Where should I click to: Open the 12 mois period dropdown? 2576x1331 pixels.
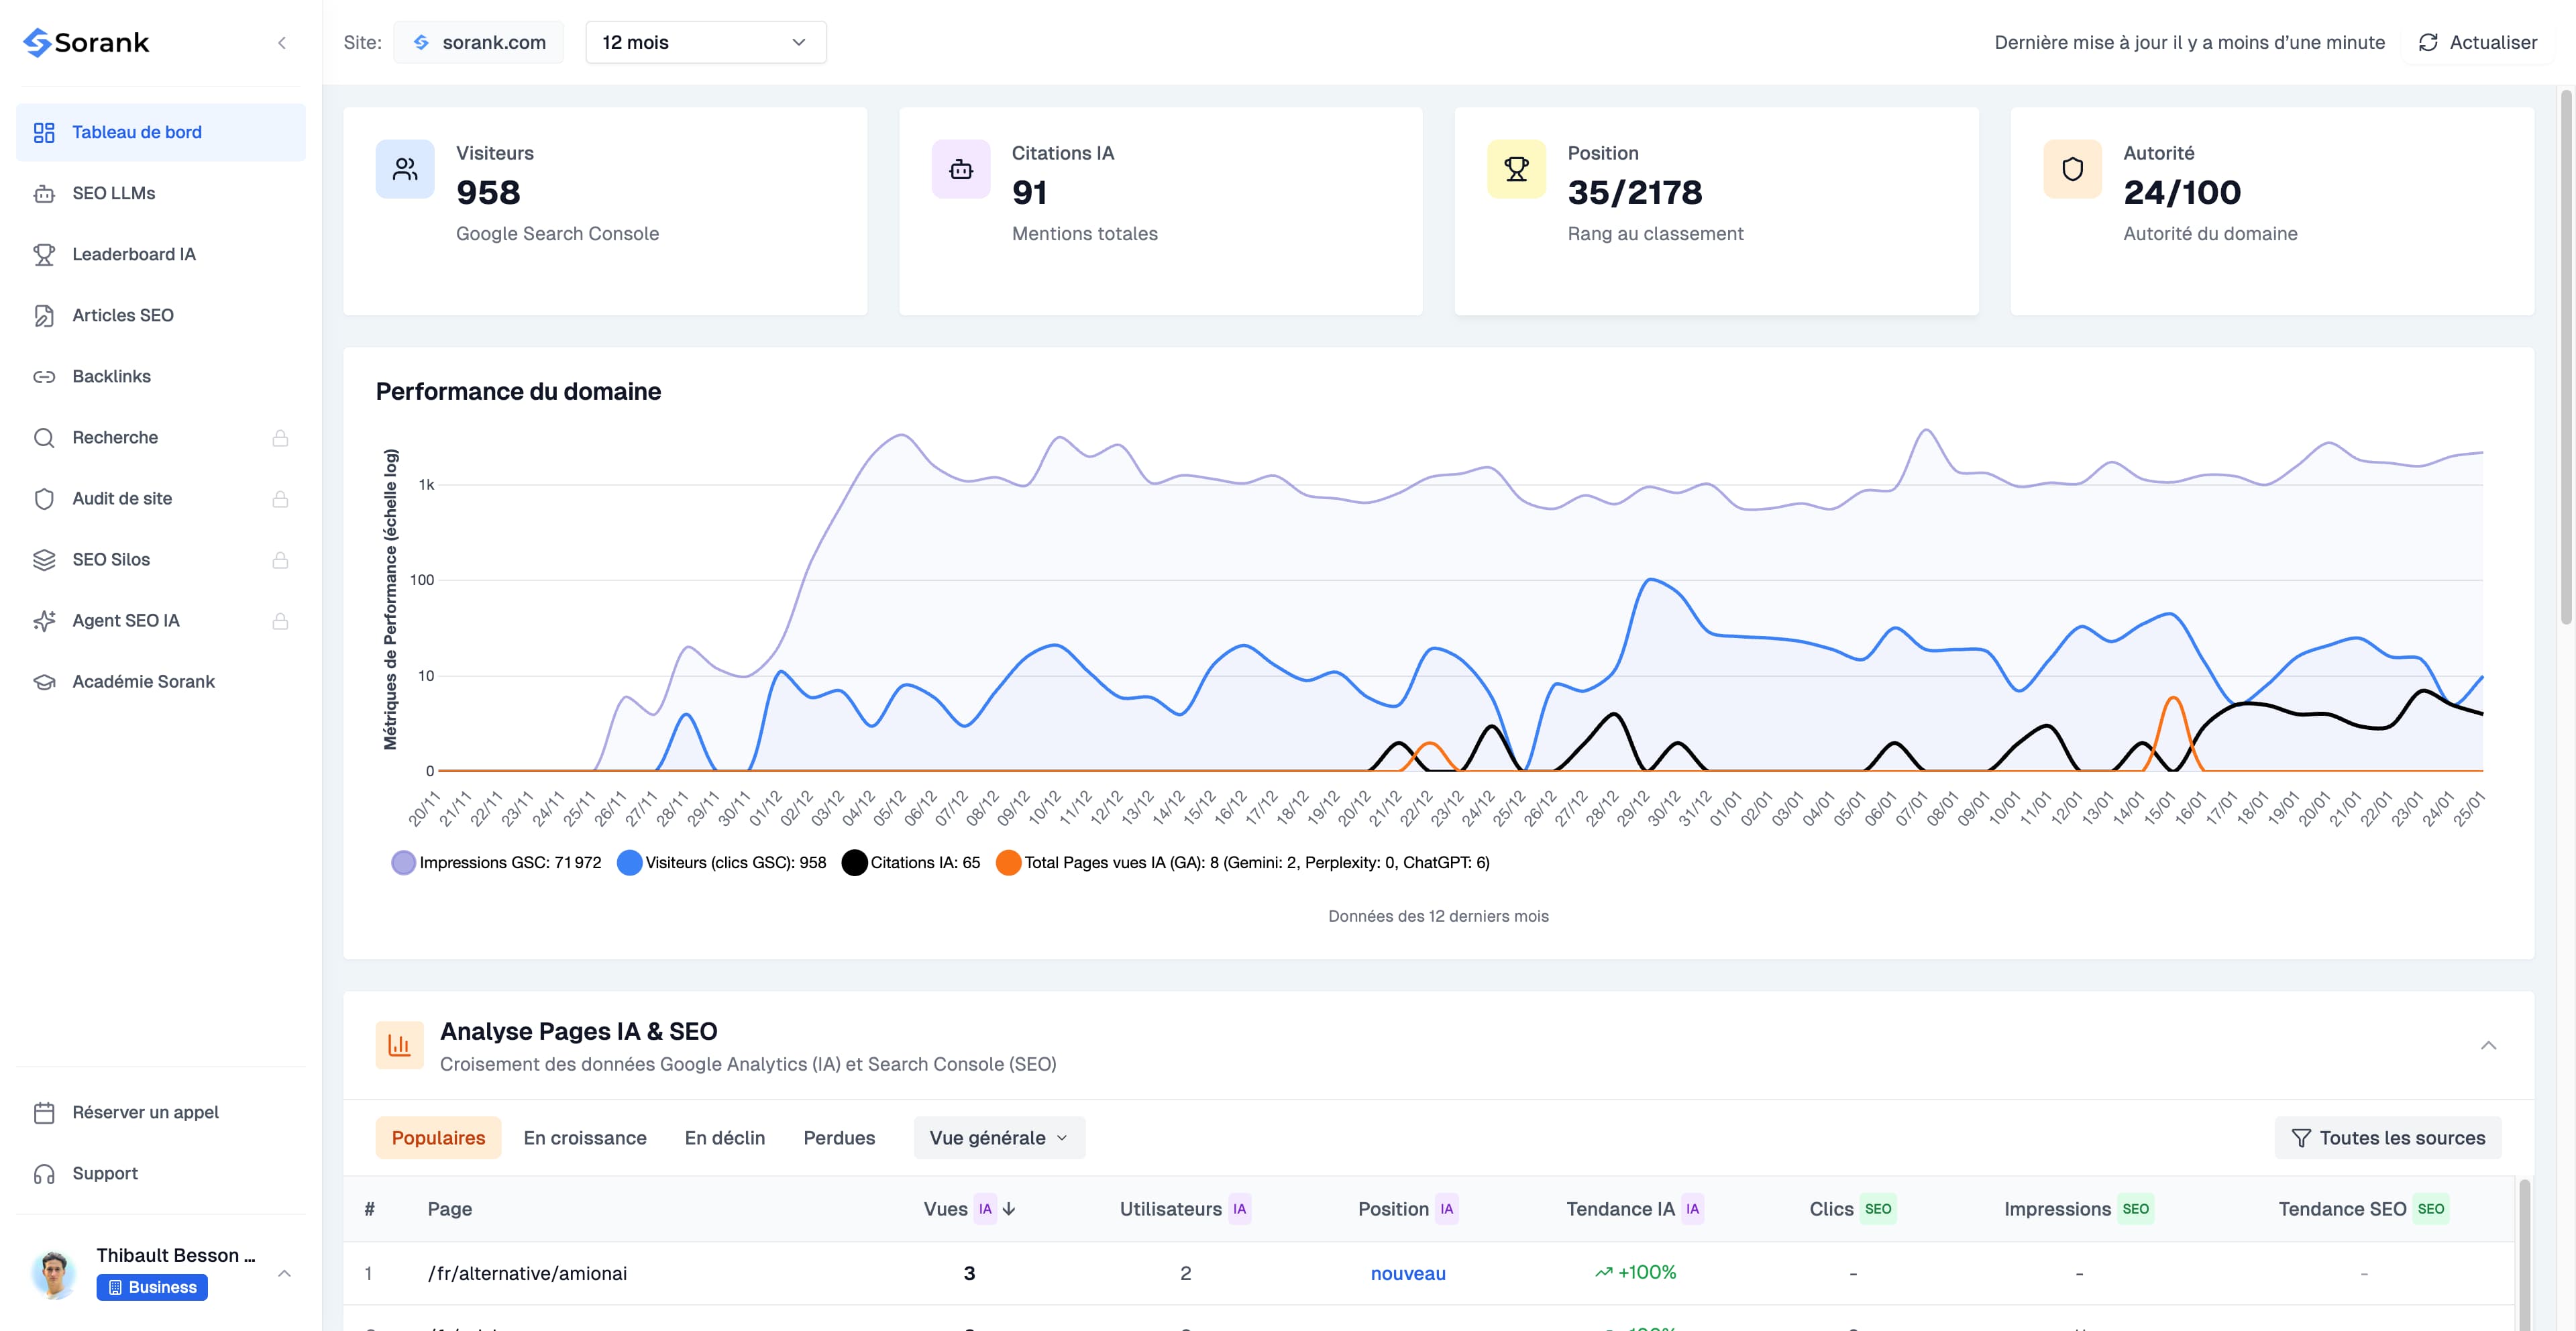[x=705, y=43]
